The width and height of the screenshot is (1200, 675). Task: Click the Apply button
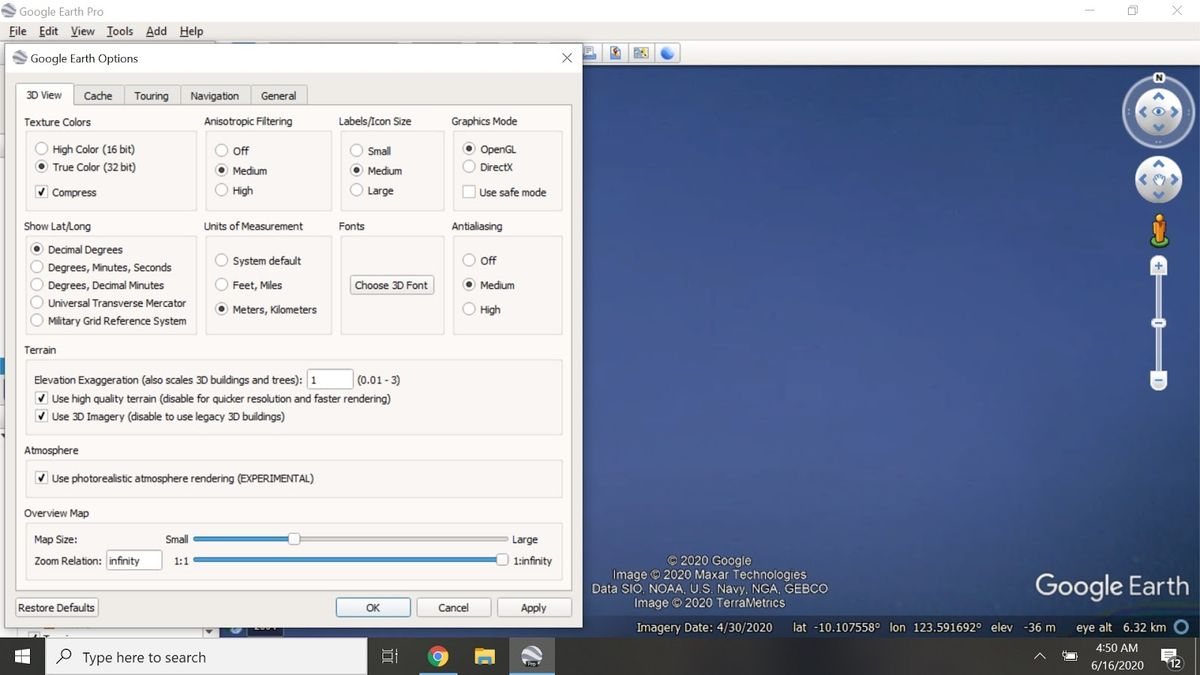(x=534, y=607)
